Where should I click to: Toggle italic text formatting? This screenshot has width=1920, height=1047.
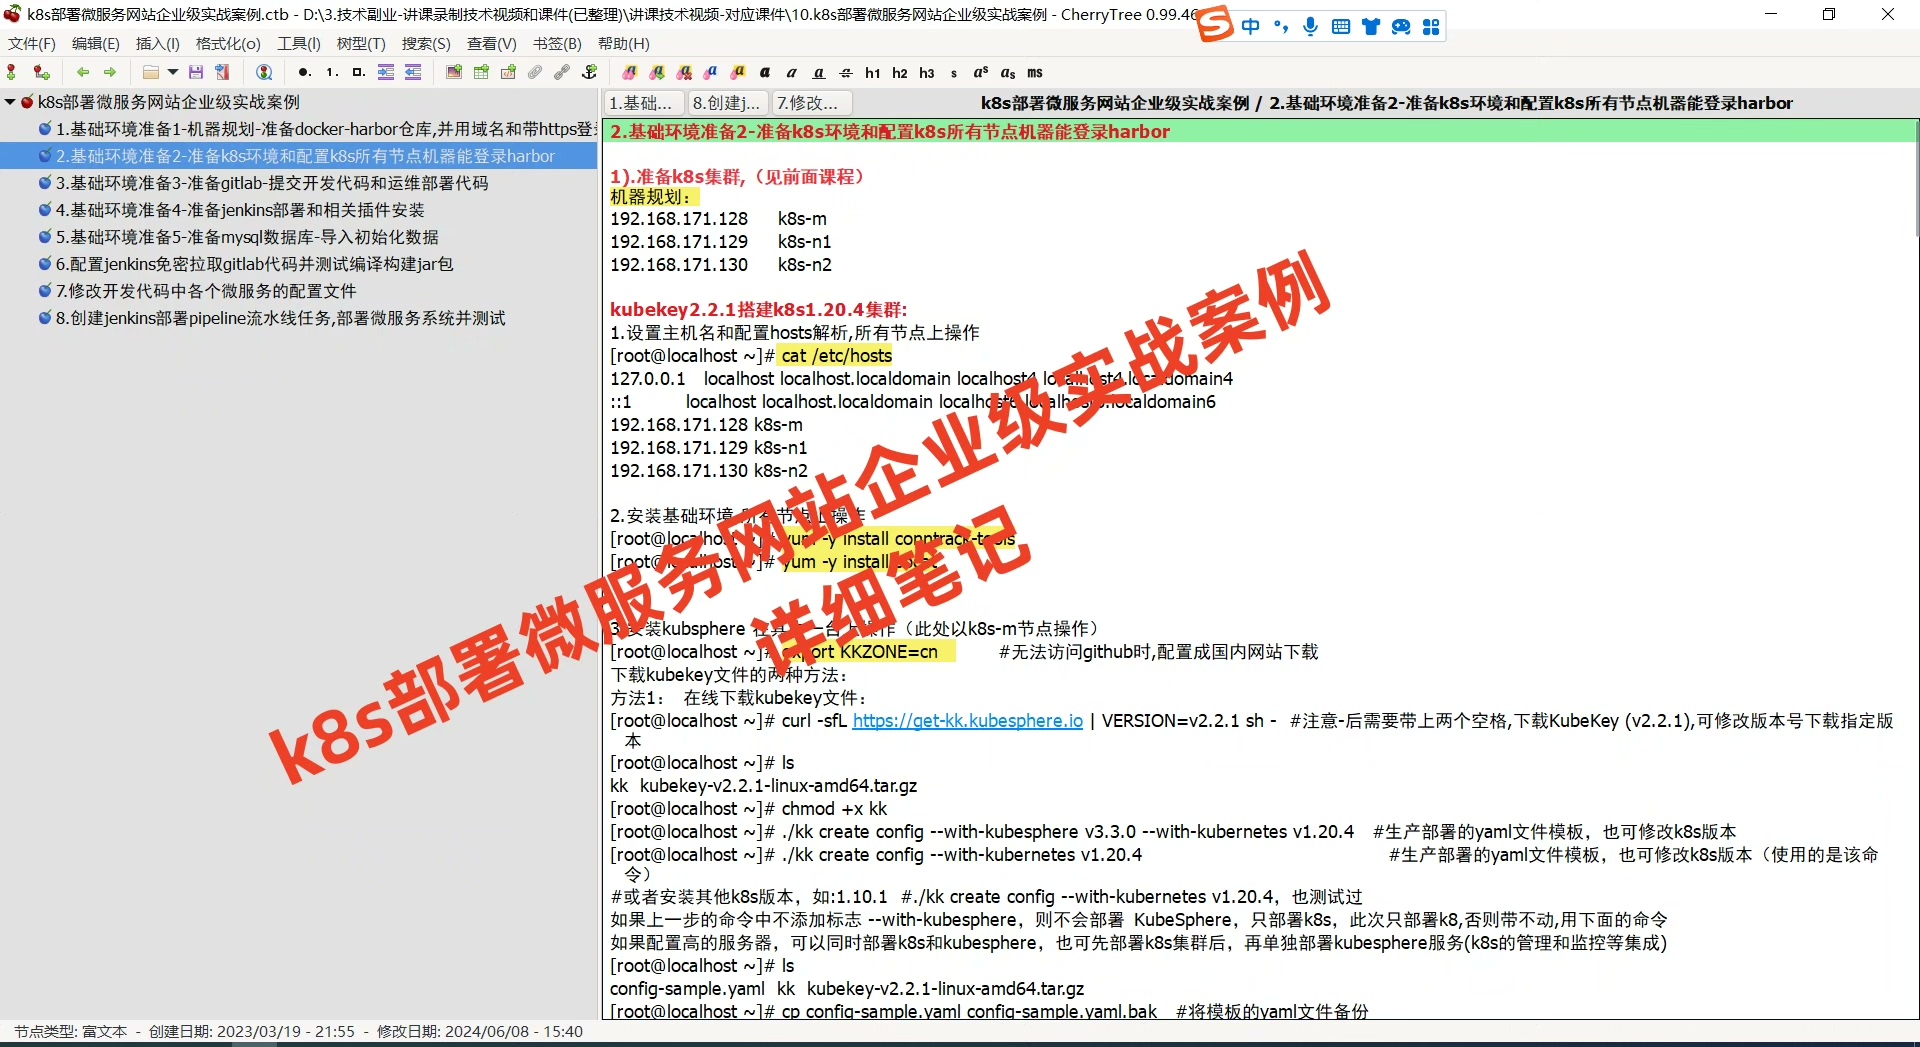pyautogui.click(x=792, y=72)
